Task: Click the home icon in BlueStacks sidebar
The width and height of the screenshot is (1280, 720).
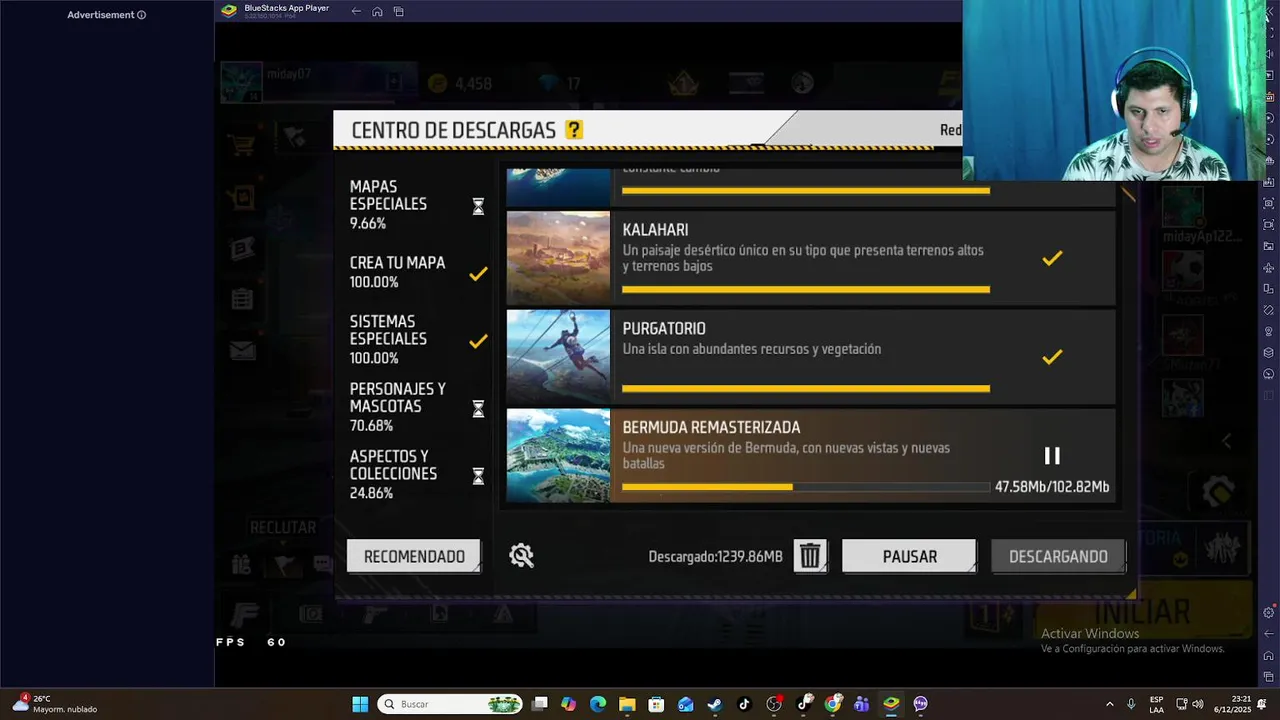Action: (1269, 655)
